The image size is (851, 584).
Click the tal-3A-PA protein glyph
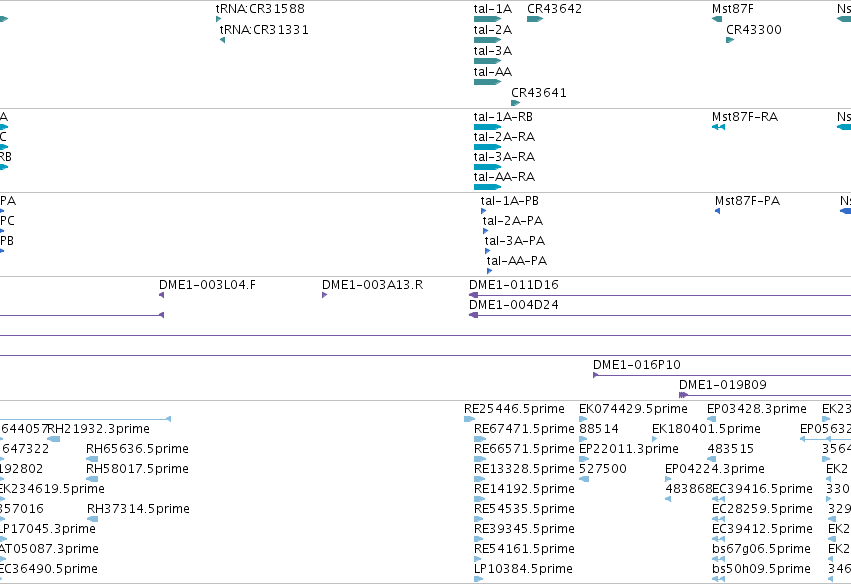[487, 251]
